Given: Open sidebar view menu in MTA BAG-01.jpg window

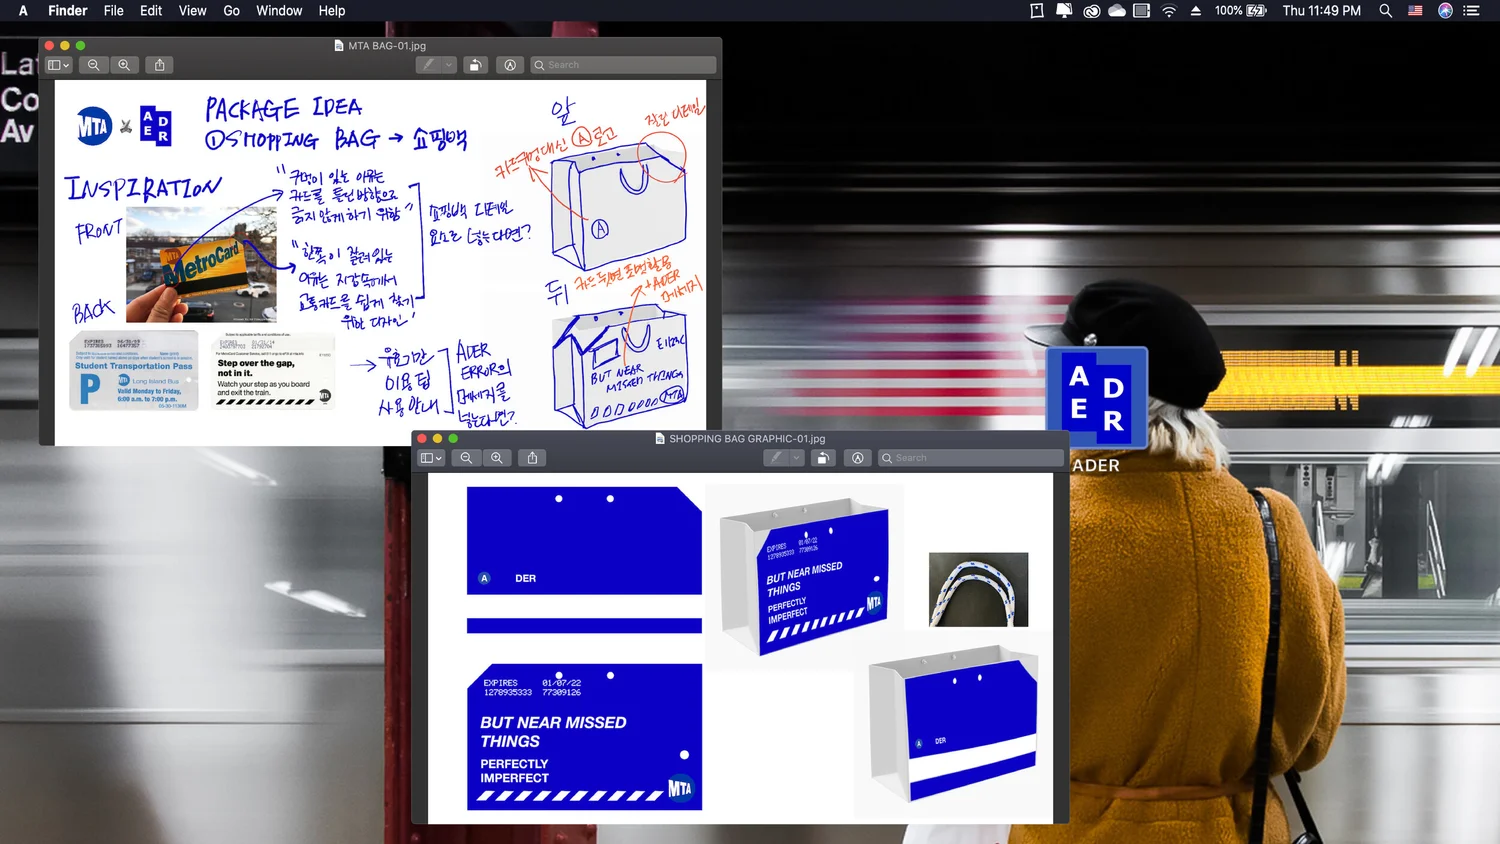Looking at the screenshot, I should click(x=59, y=65).
